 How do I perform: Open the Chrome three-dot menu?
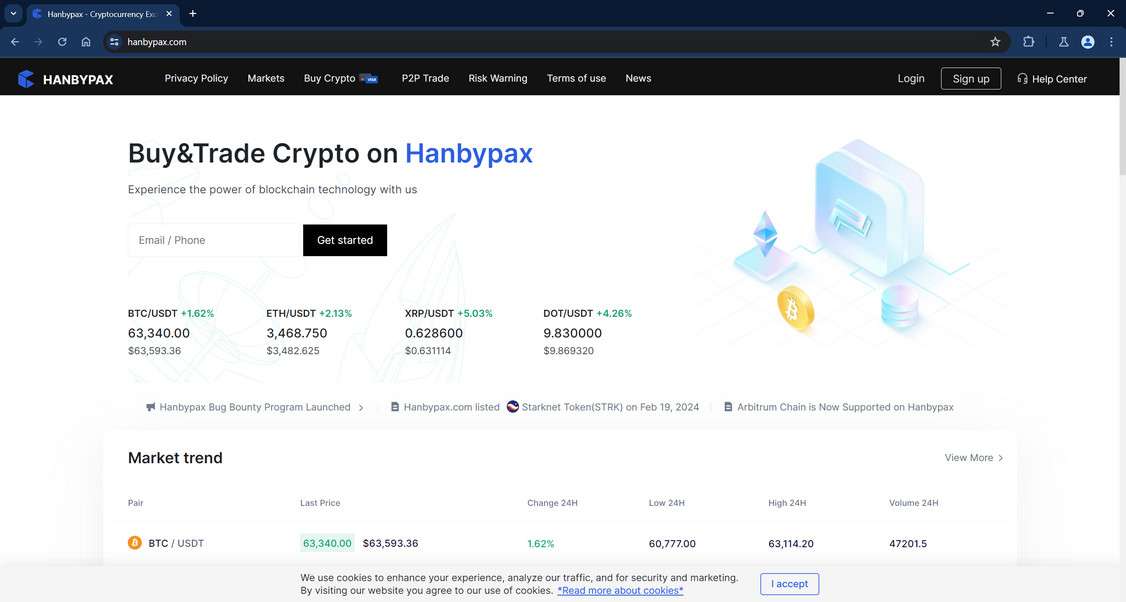(x=1111, y=42)
